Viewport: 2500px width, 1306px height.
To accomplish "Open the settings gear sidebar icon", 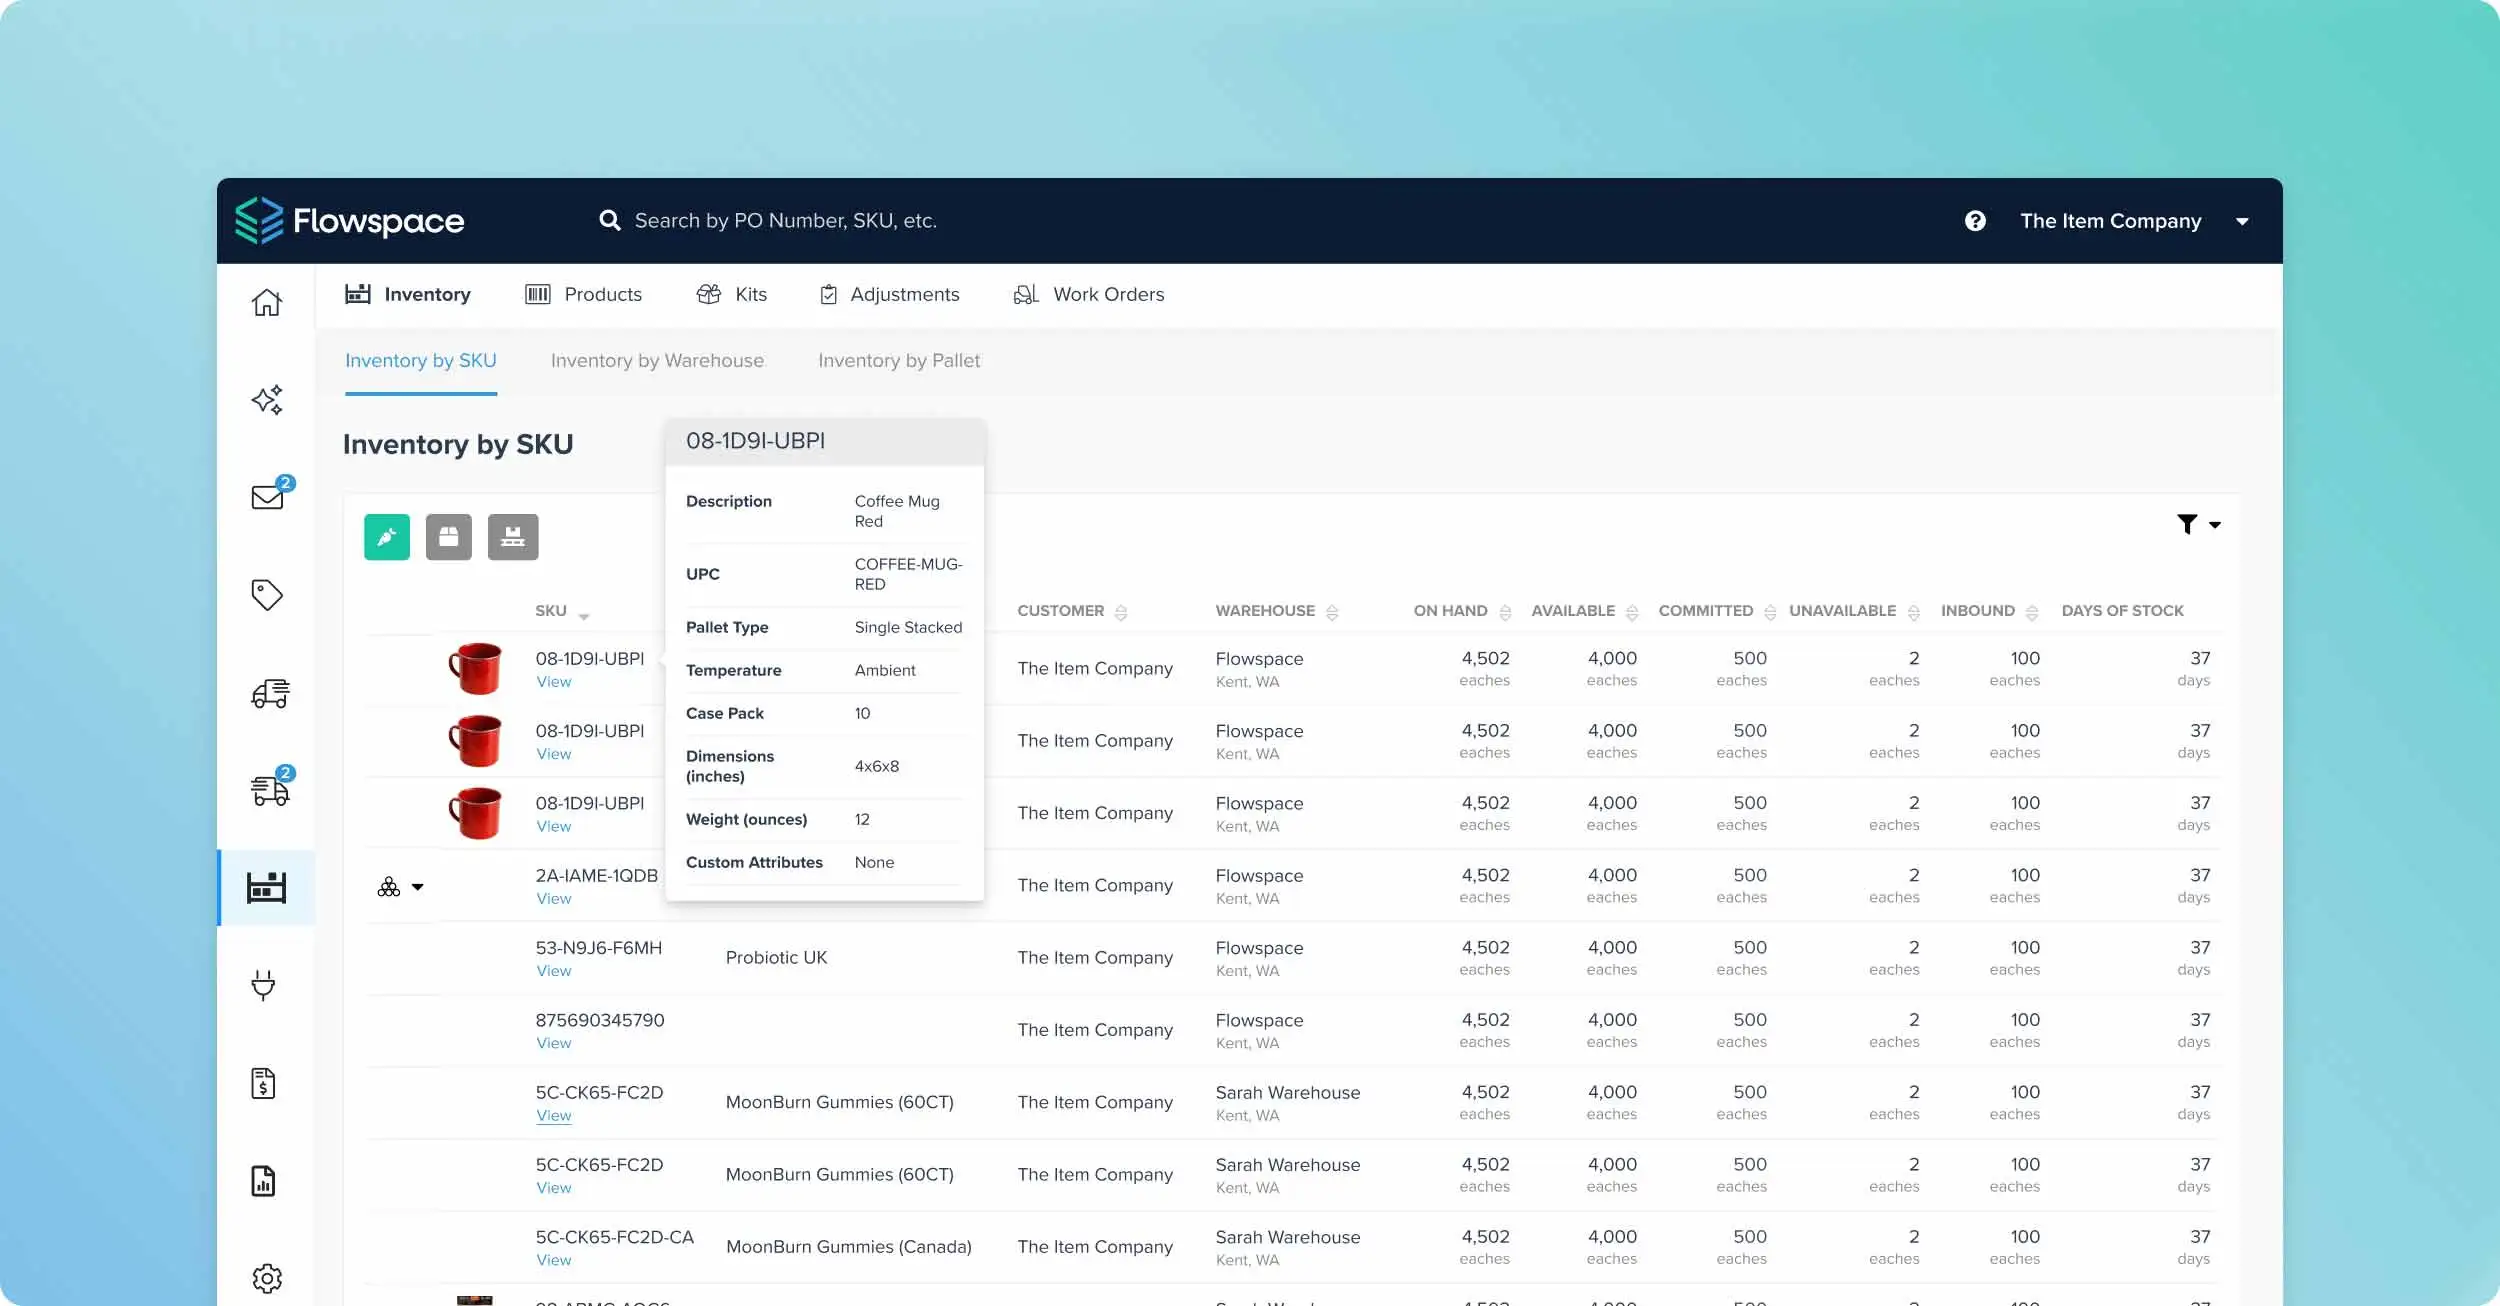I will coord(267,1278).
